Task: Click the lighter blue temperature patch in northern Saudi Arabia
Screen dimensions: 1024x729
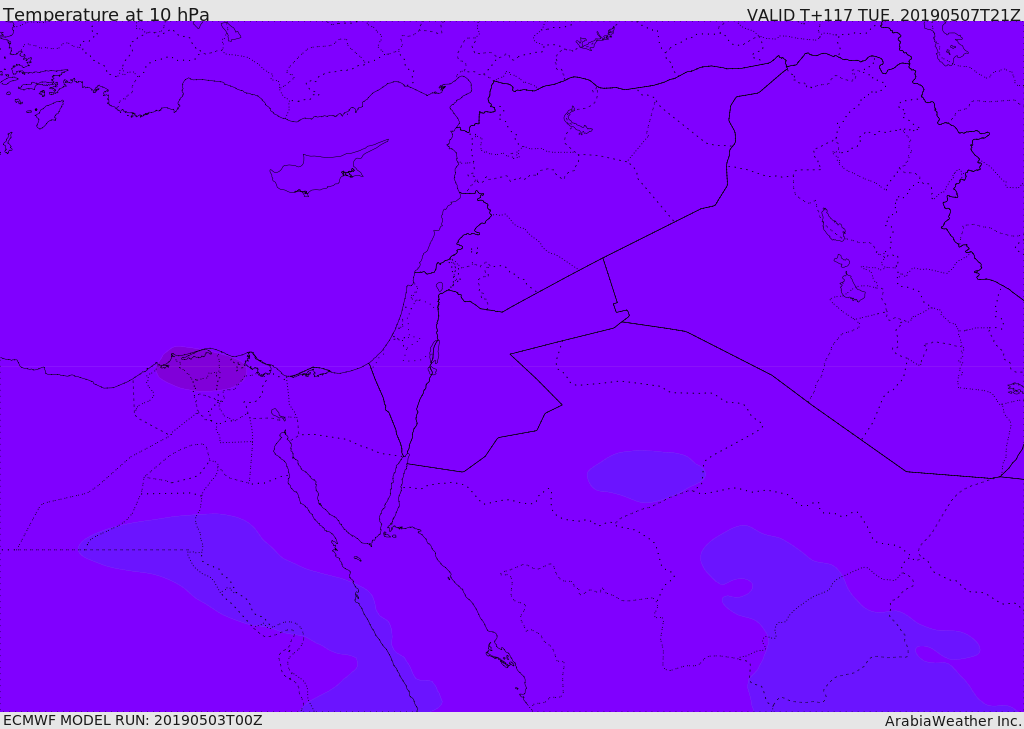Action: click(x=645, y=476)
